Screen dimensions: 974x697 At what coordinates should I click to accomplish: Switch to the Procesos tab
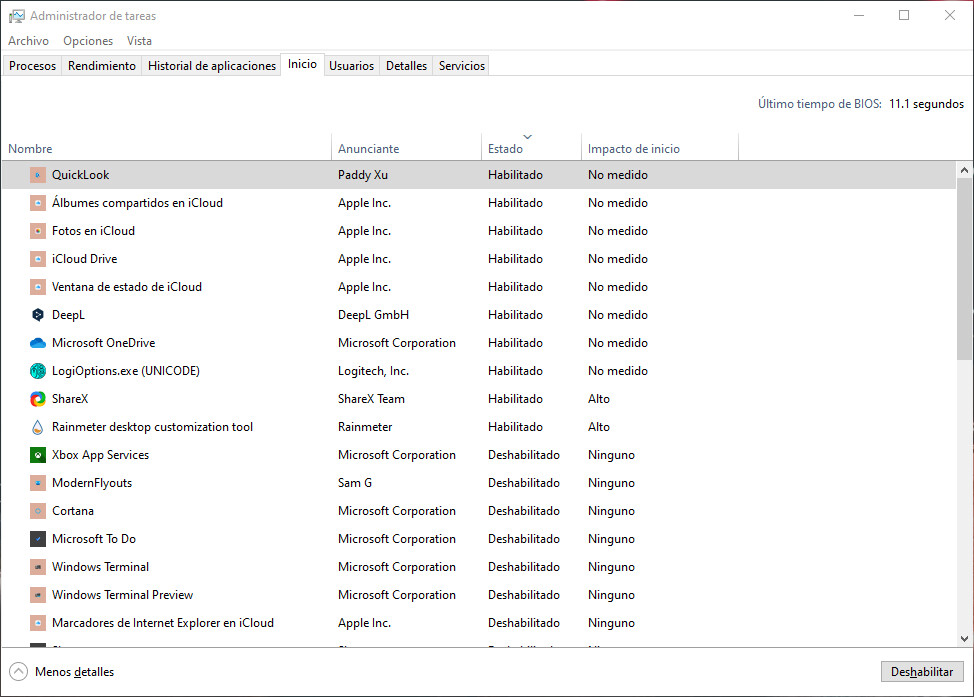click(32, 66)
